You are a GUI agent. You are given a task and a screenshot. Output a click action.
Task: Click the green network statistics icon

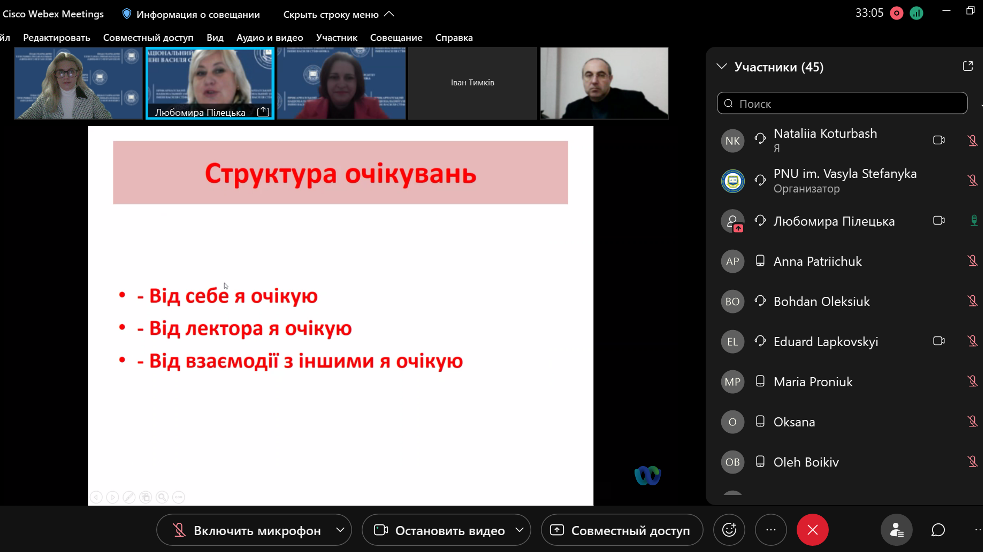(916, 14)
